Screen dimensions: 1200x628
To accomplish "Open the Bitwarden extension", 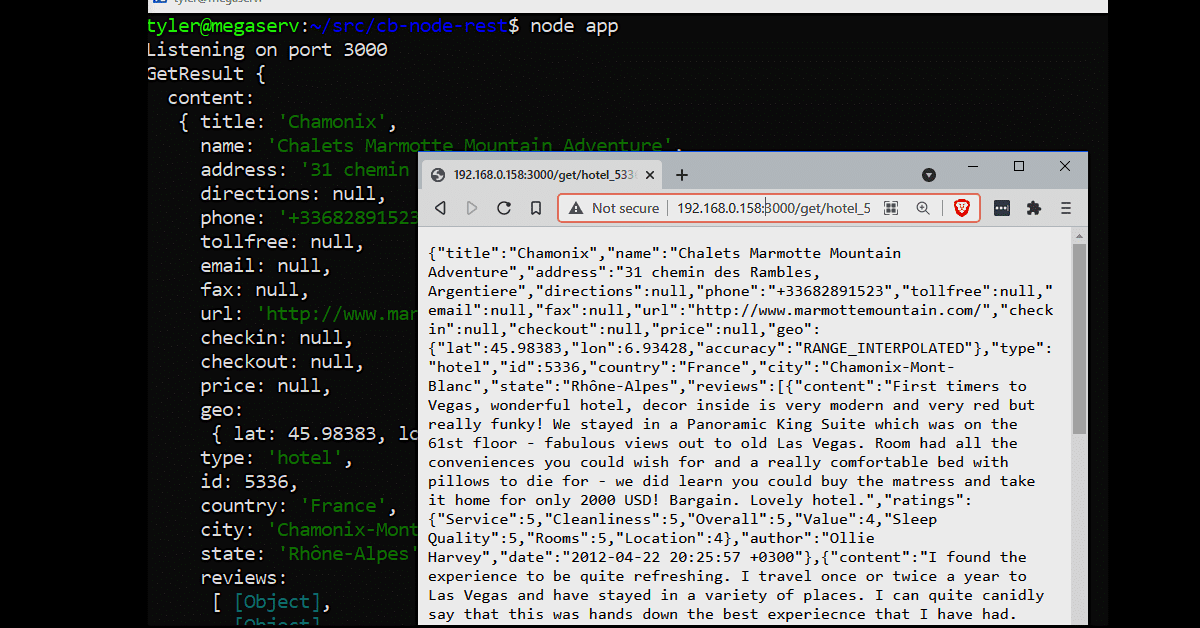I will (1001, 207).
